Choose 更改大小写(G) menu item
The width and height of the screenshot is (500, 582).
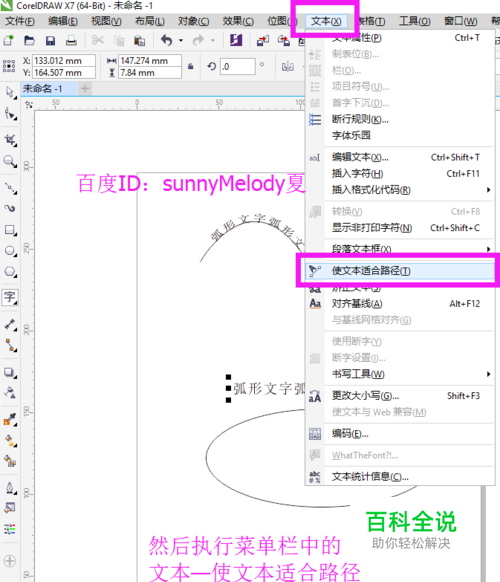coord(400,396)
